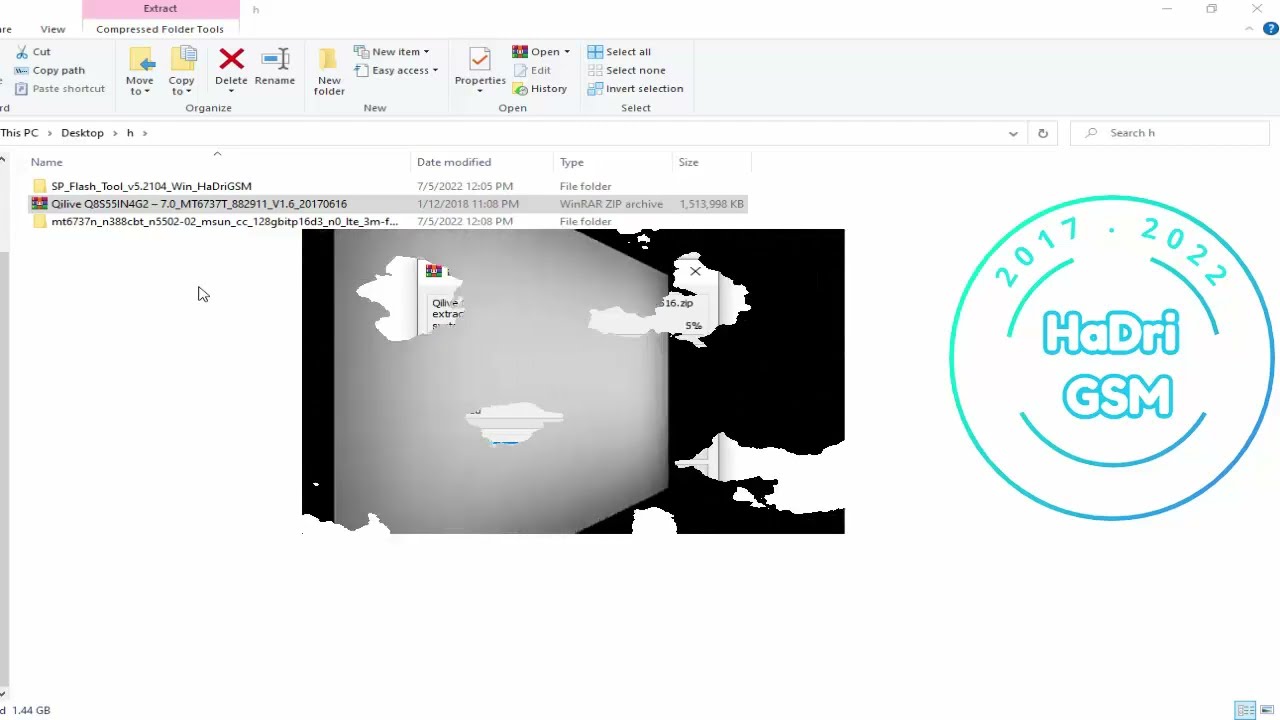This screenshot has width=1280, height=720.
Task: Click the h breadcrumb segment
Action: (x=130, y=133)
